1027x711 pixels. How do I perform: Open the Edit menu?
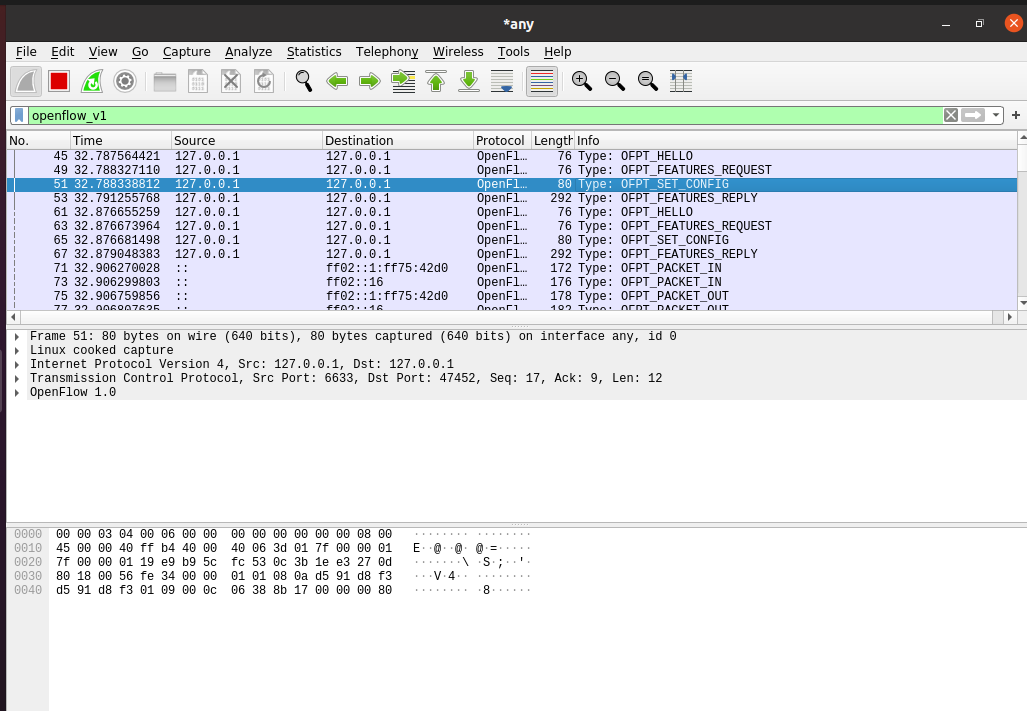(62, 52)
